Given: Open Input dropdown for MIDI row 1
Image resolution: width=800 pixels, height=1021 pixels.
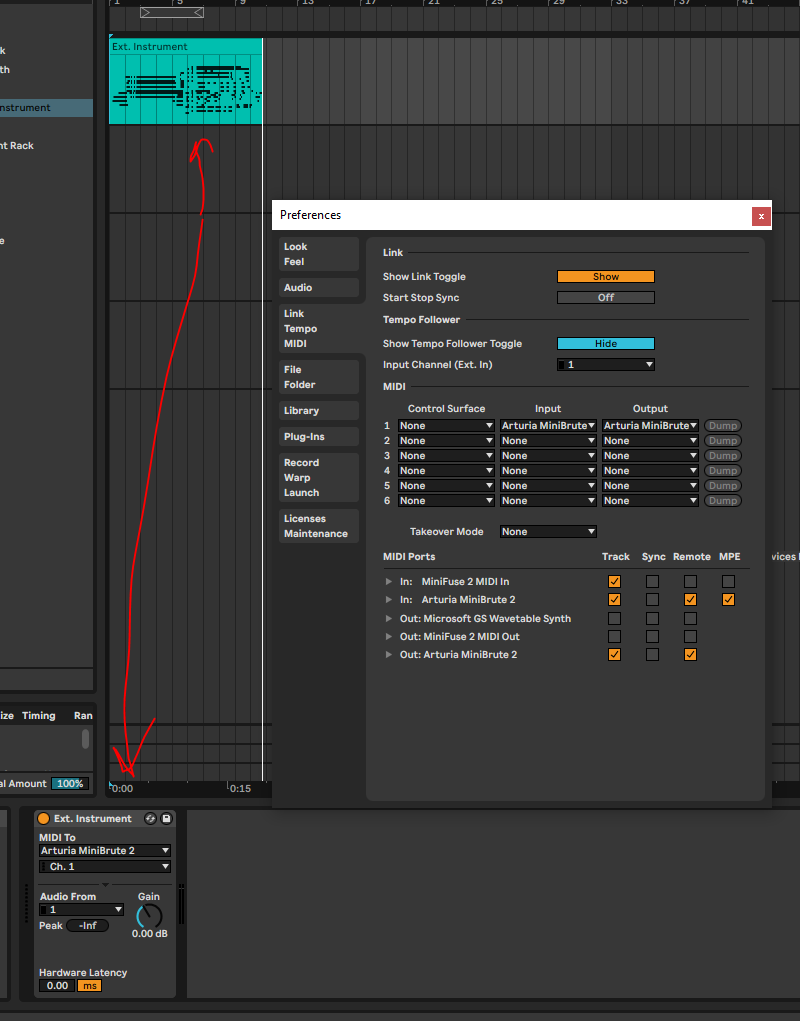Looking at the screenshot, I should [x=548, y=426].
